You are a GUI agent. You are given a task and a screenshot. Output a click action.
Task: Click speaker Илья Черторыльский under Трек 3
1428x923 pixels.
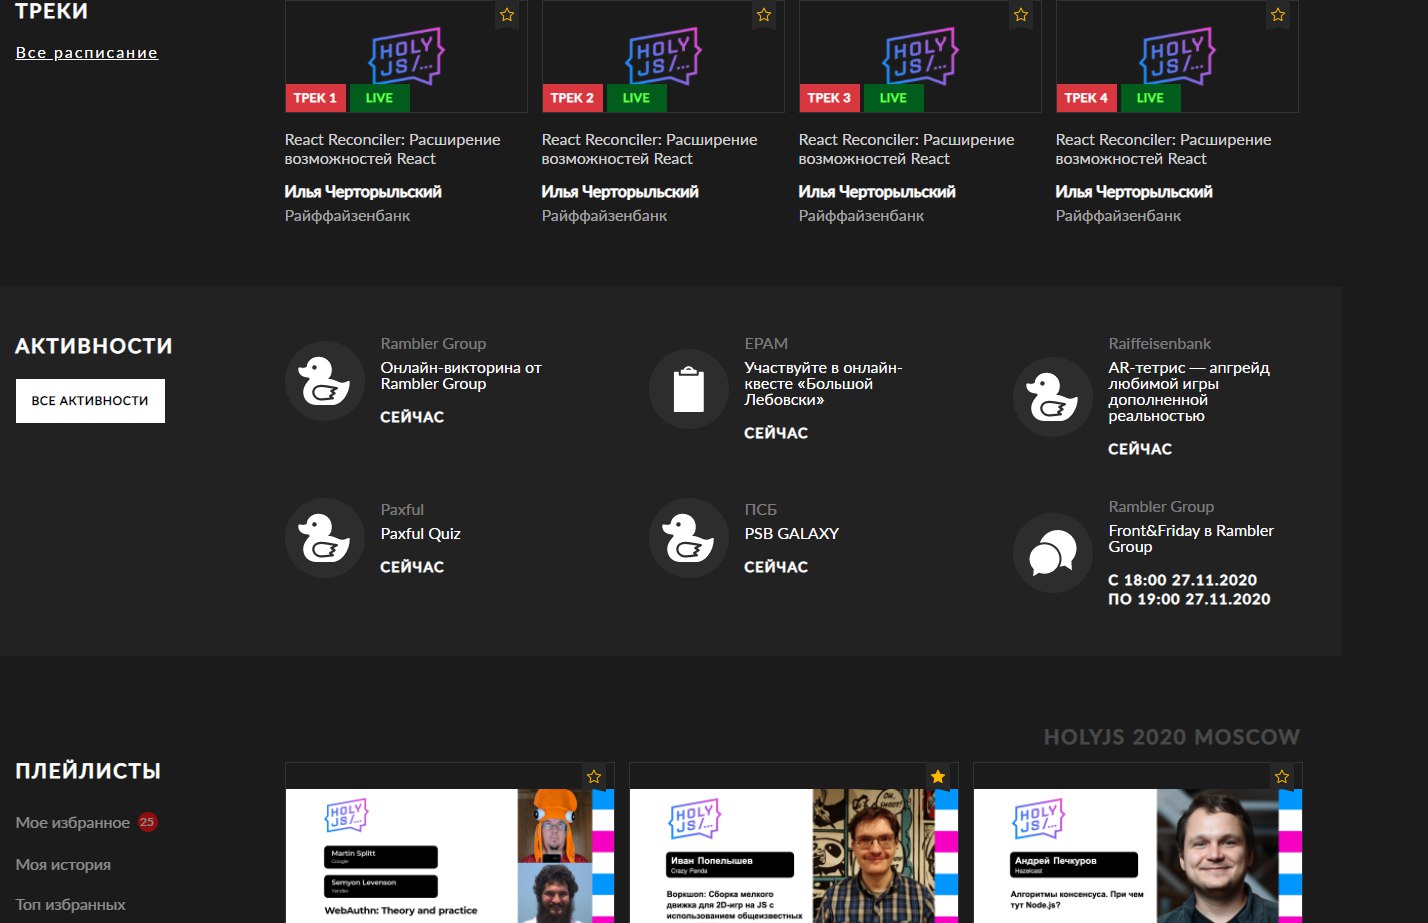877,192
